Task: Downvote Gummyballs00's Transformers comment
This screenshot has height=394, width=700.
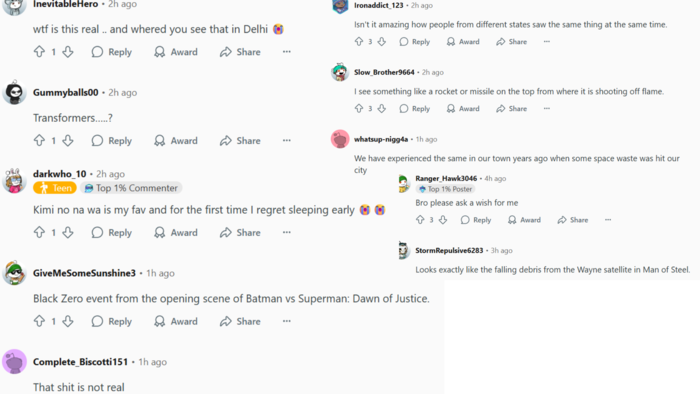Action: click(68, 141)
